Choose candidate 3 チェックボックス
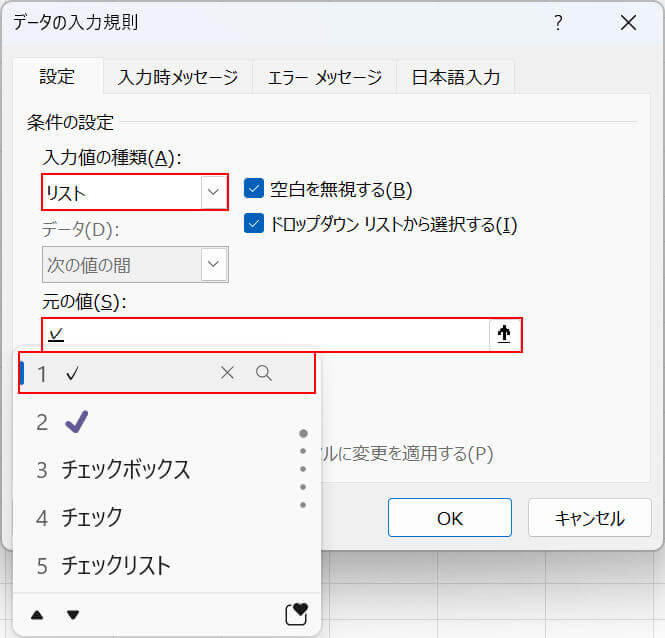This screenshot has height=638, width=665. click(125, 469)
